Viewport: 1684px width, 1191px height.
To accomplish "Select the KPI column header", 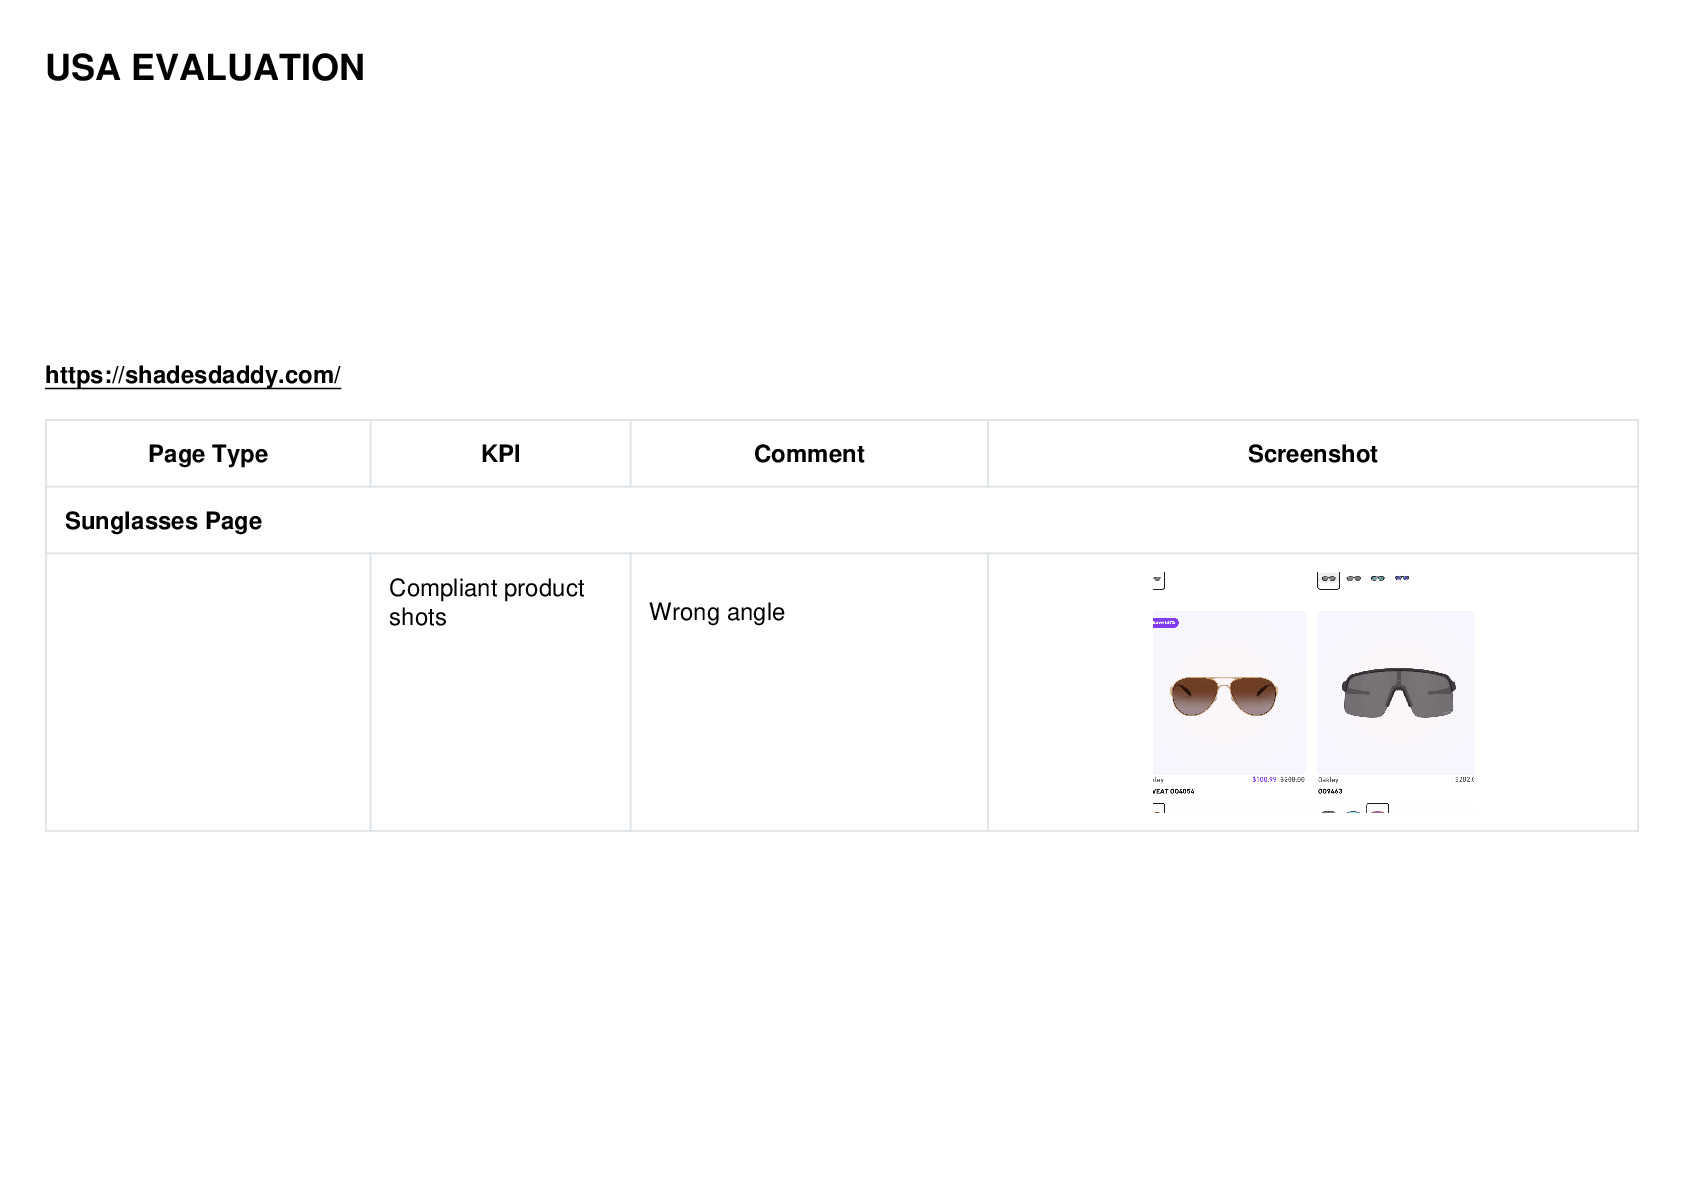I will coord(501,454).
